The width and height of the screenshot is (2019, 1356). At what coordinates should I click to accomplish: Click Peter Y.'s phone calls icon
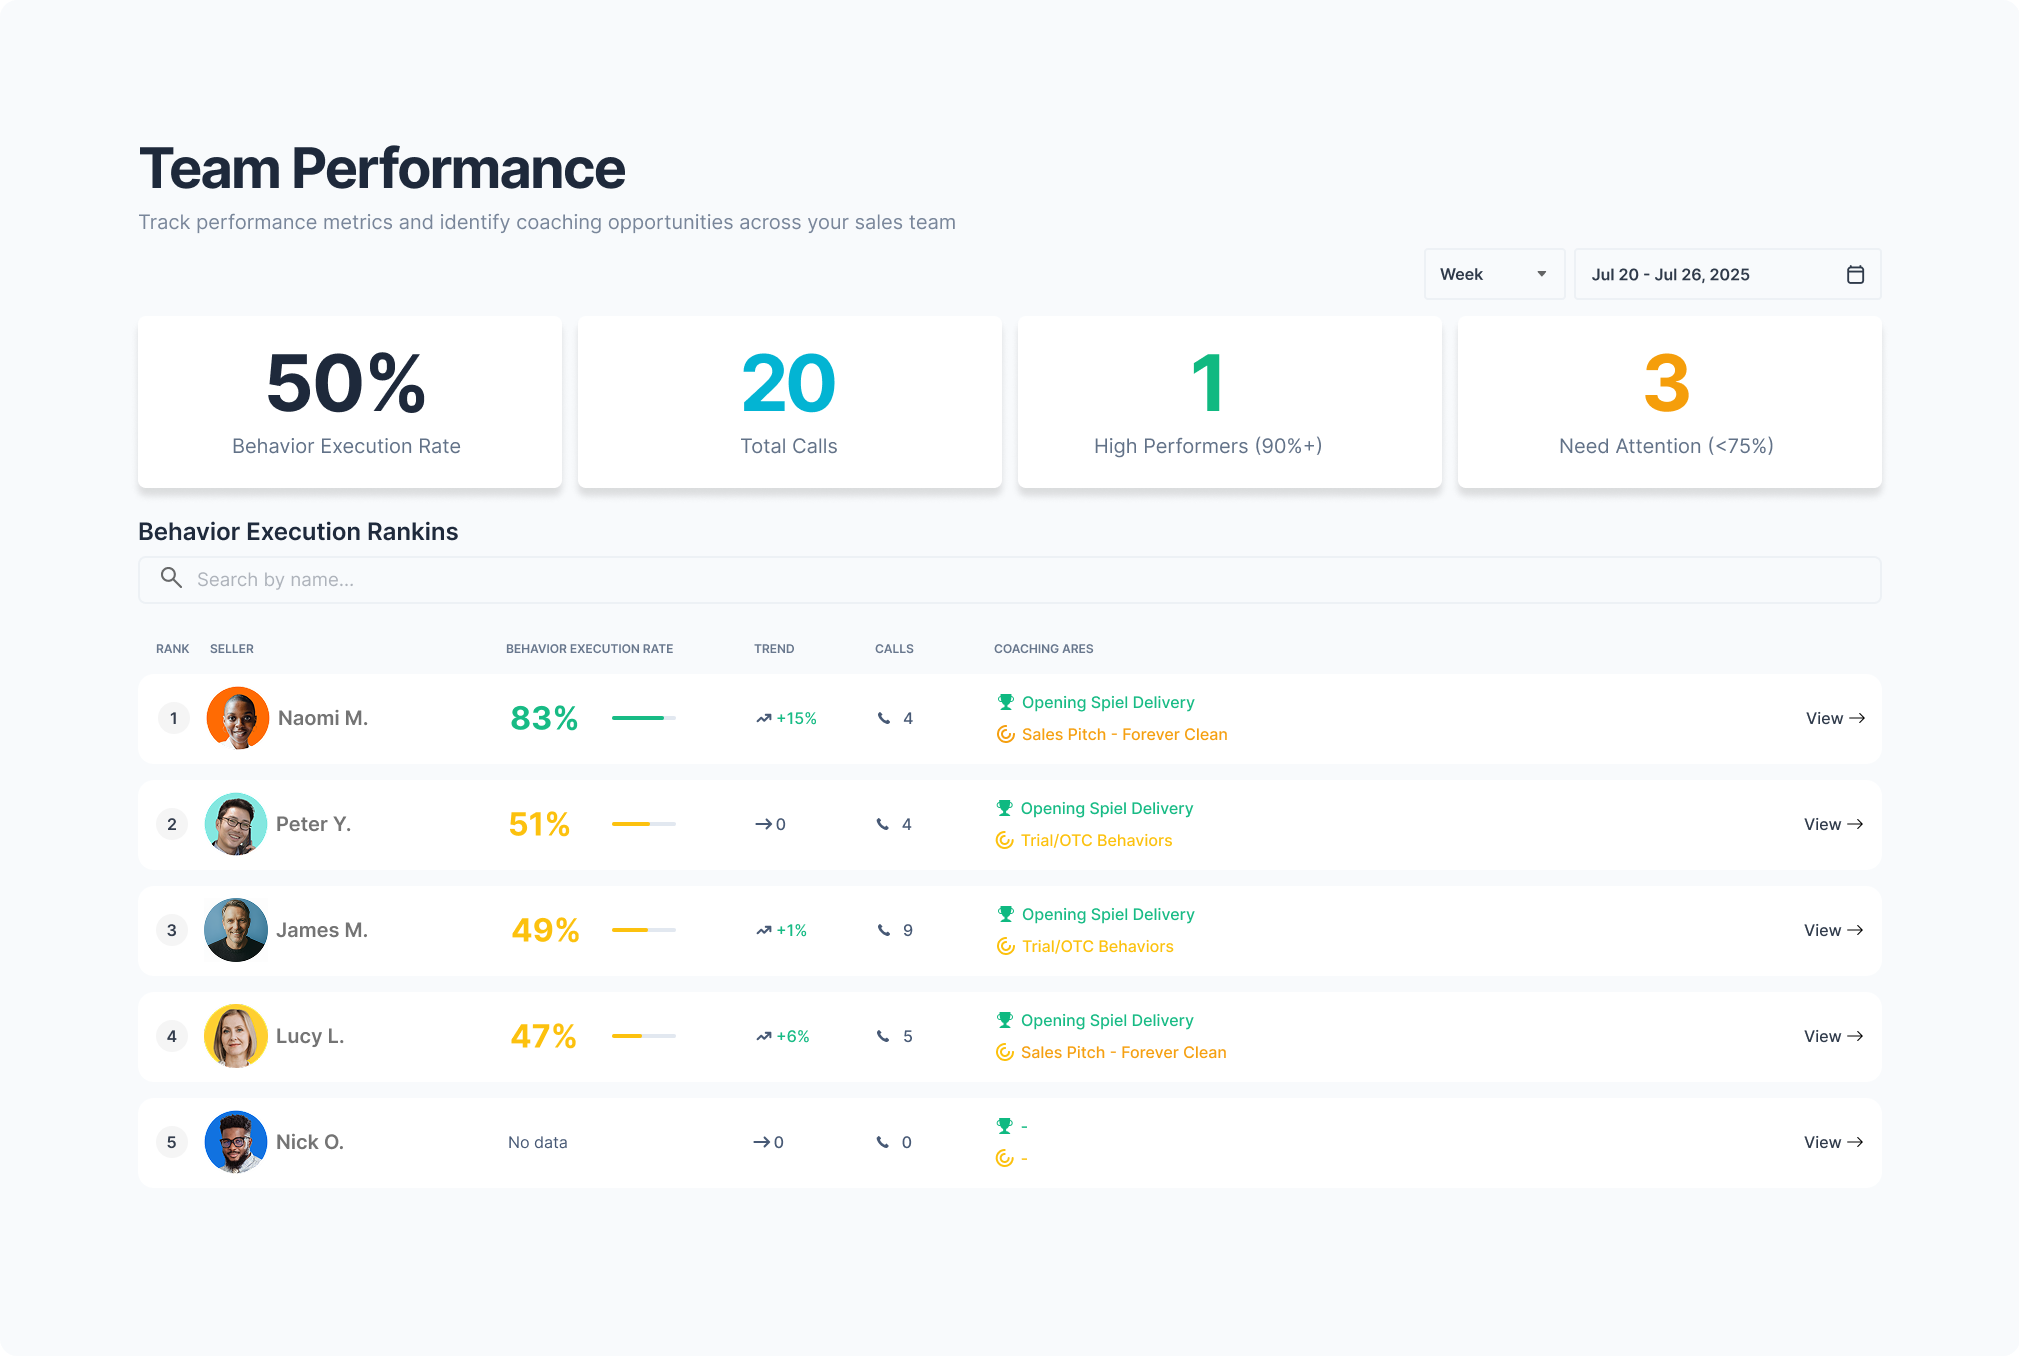click(x=883, y=824)
